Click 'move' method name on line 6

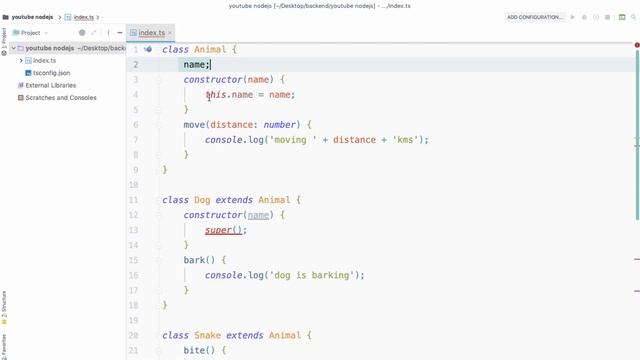click(194, 124)
